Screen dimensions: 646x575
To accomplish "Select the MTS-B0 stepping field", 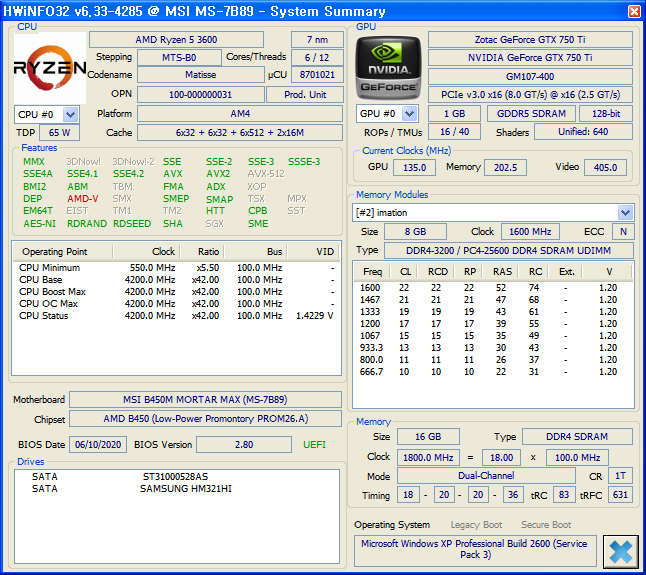I will tap(179, 58).
